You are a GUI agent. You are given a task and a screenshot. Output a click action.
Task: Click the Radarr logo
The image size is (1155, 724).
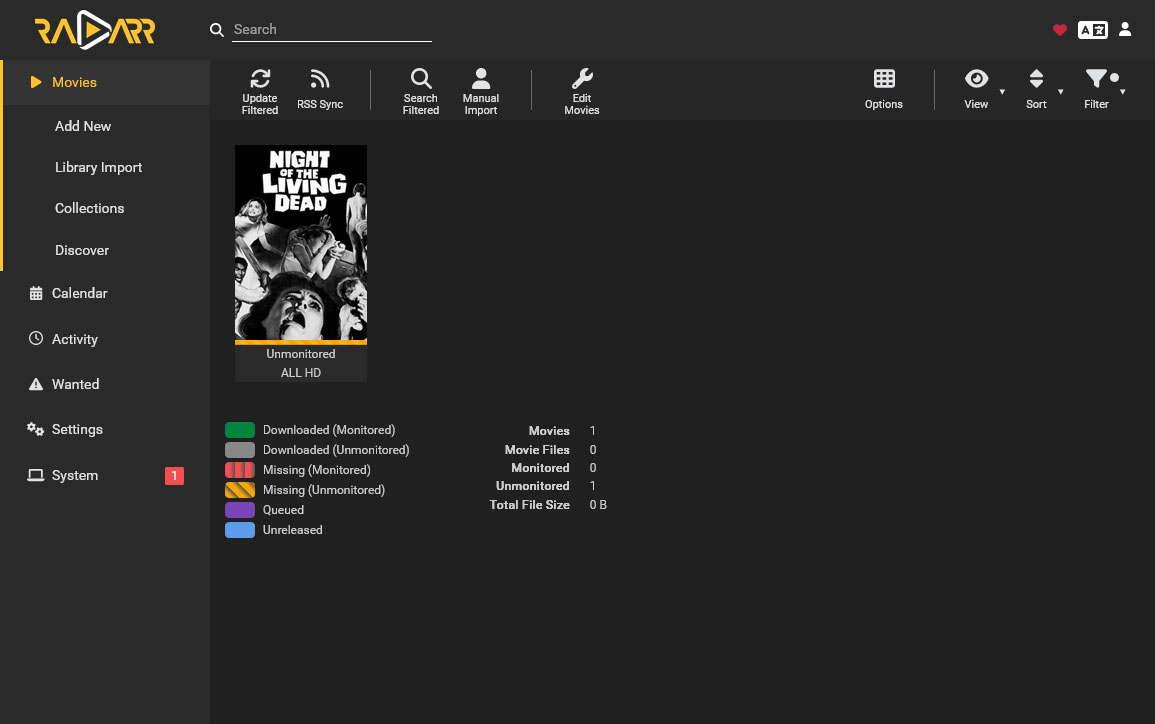[x=94, y=30]
